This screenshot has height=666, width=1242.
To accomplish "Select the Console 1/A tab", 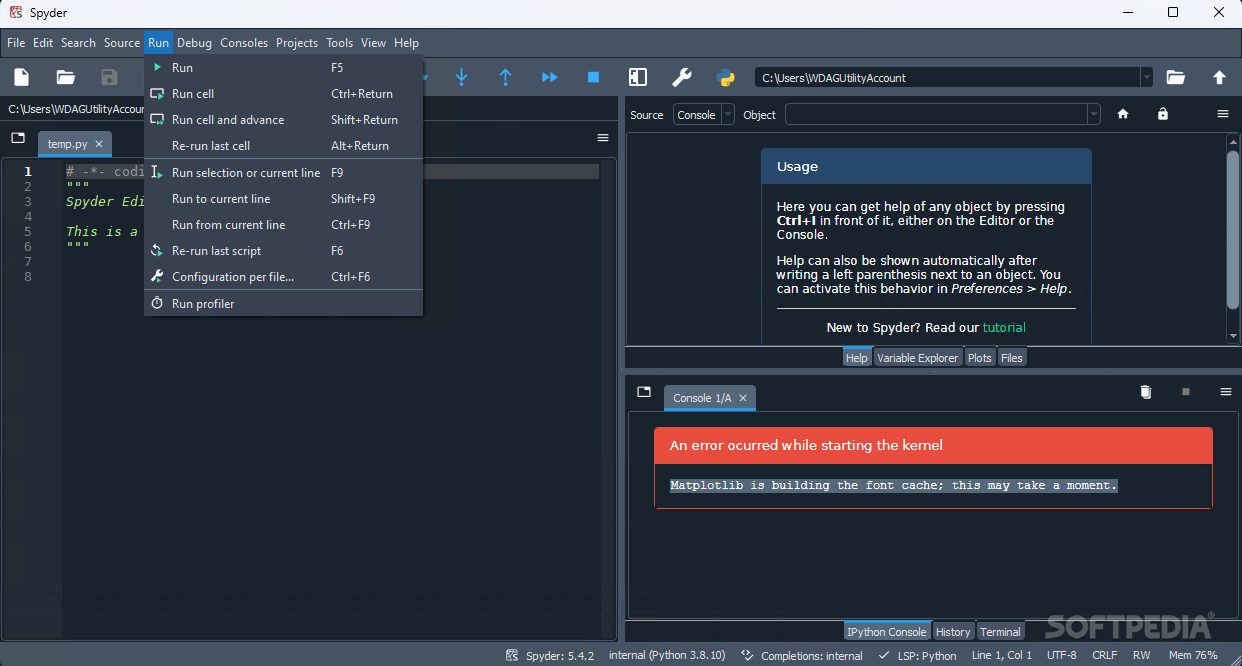I will click(709, 398).
